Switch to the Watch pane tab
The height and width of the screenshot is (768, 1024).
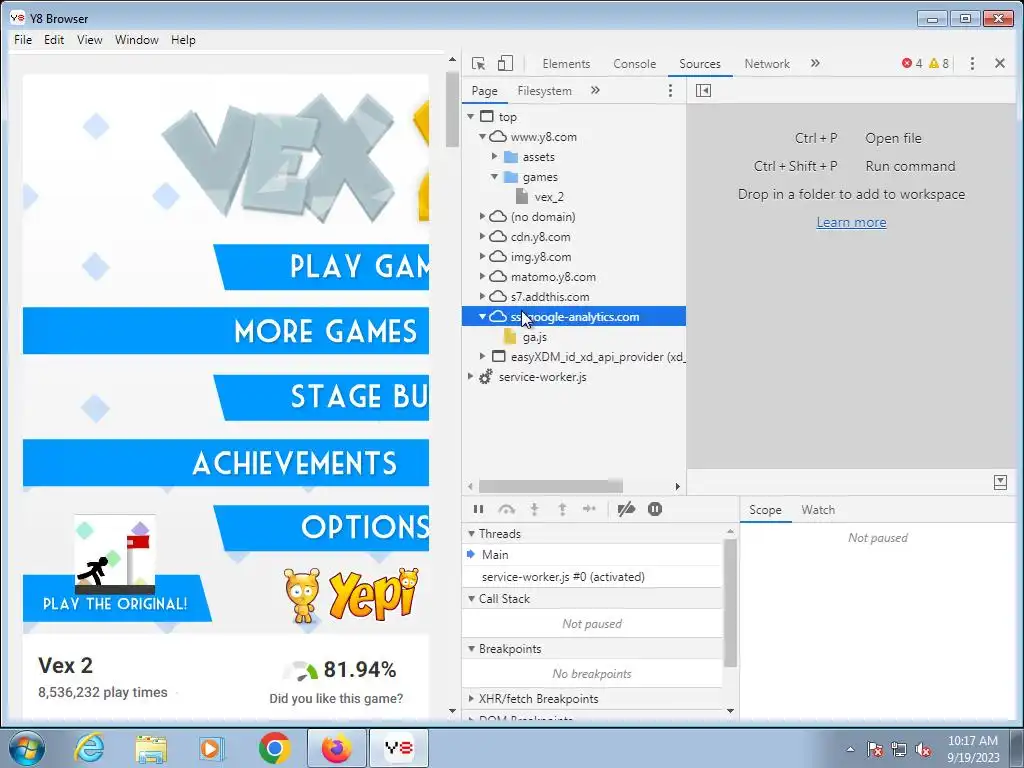[818, 510]
